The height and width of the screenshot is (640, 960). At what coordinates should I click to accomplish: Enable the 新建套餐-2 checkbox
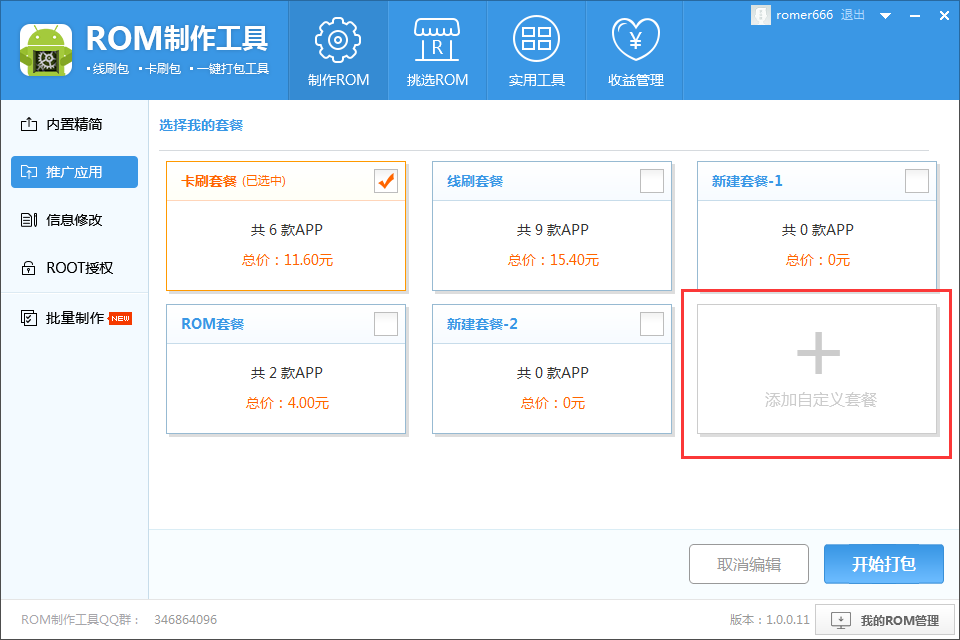pos(651,324)
